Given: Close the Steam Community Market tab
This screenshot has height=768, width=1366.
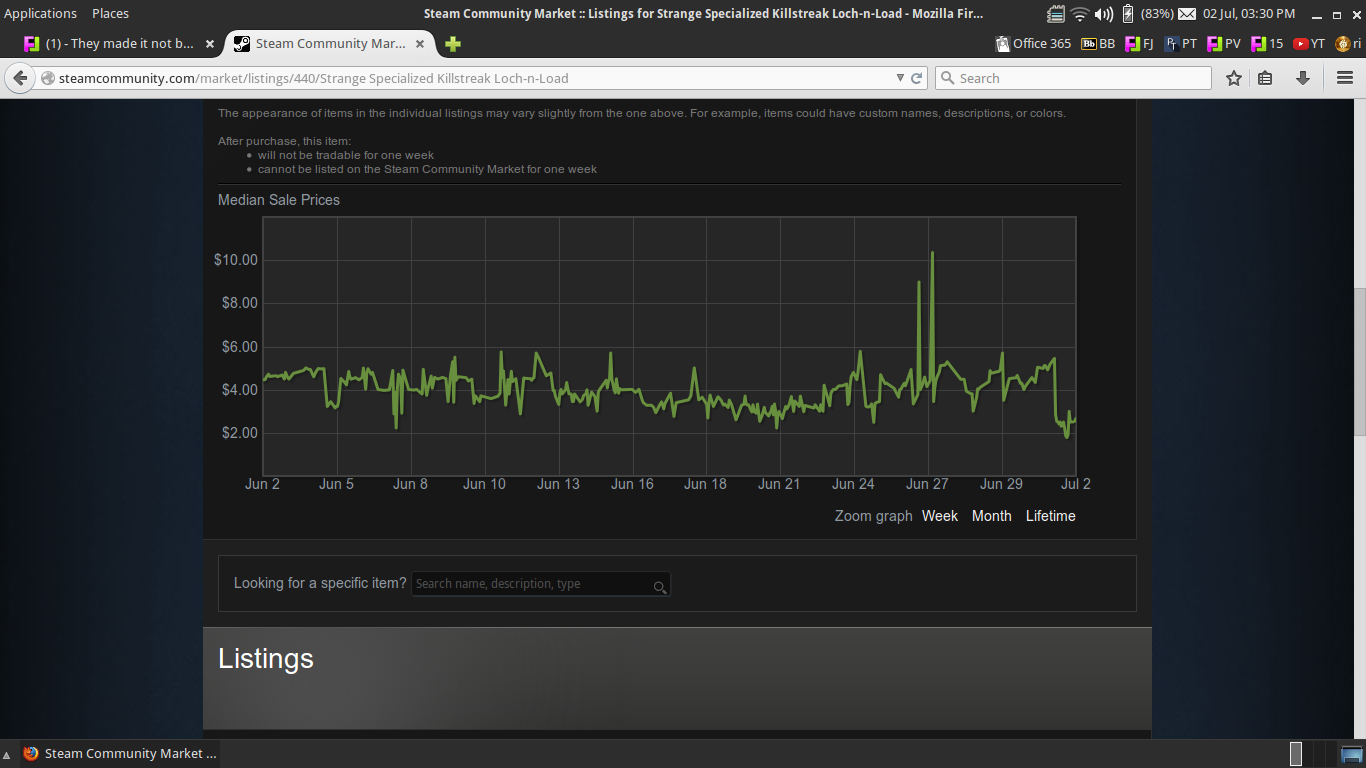Looking at the screenshot, I should (420, 44).
